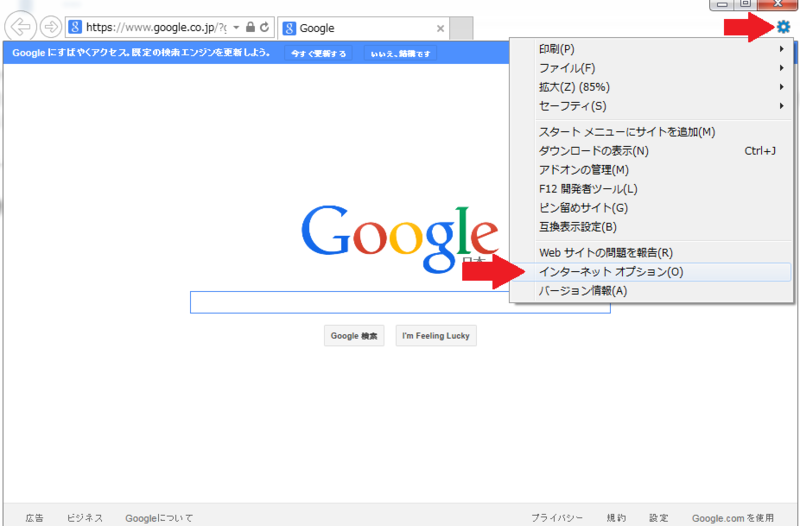Click the gear Tools icon
Screen dimensions: 800x526
[783, 27]
